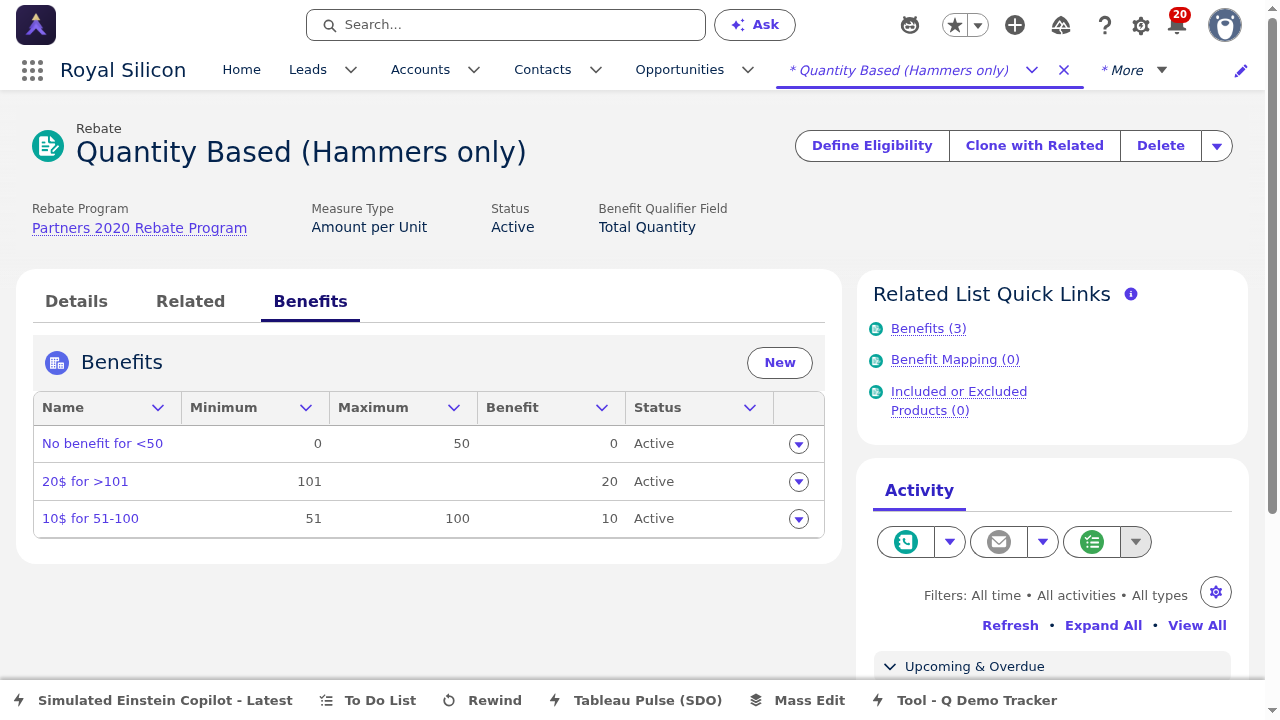This screenshot has width=1280, height=720.
Task: Open the More navigation dropdown
Action: [1134, 70]
